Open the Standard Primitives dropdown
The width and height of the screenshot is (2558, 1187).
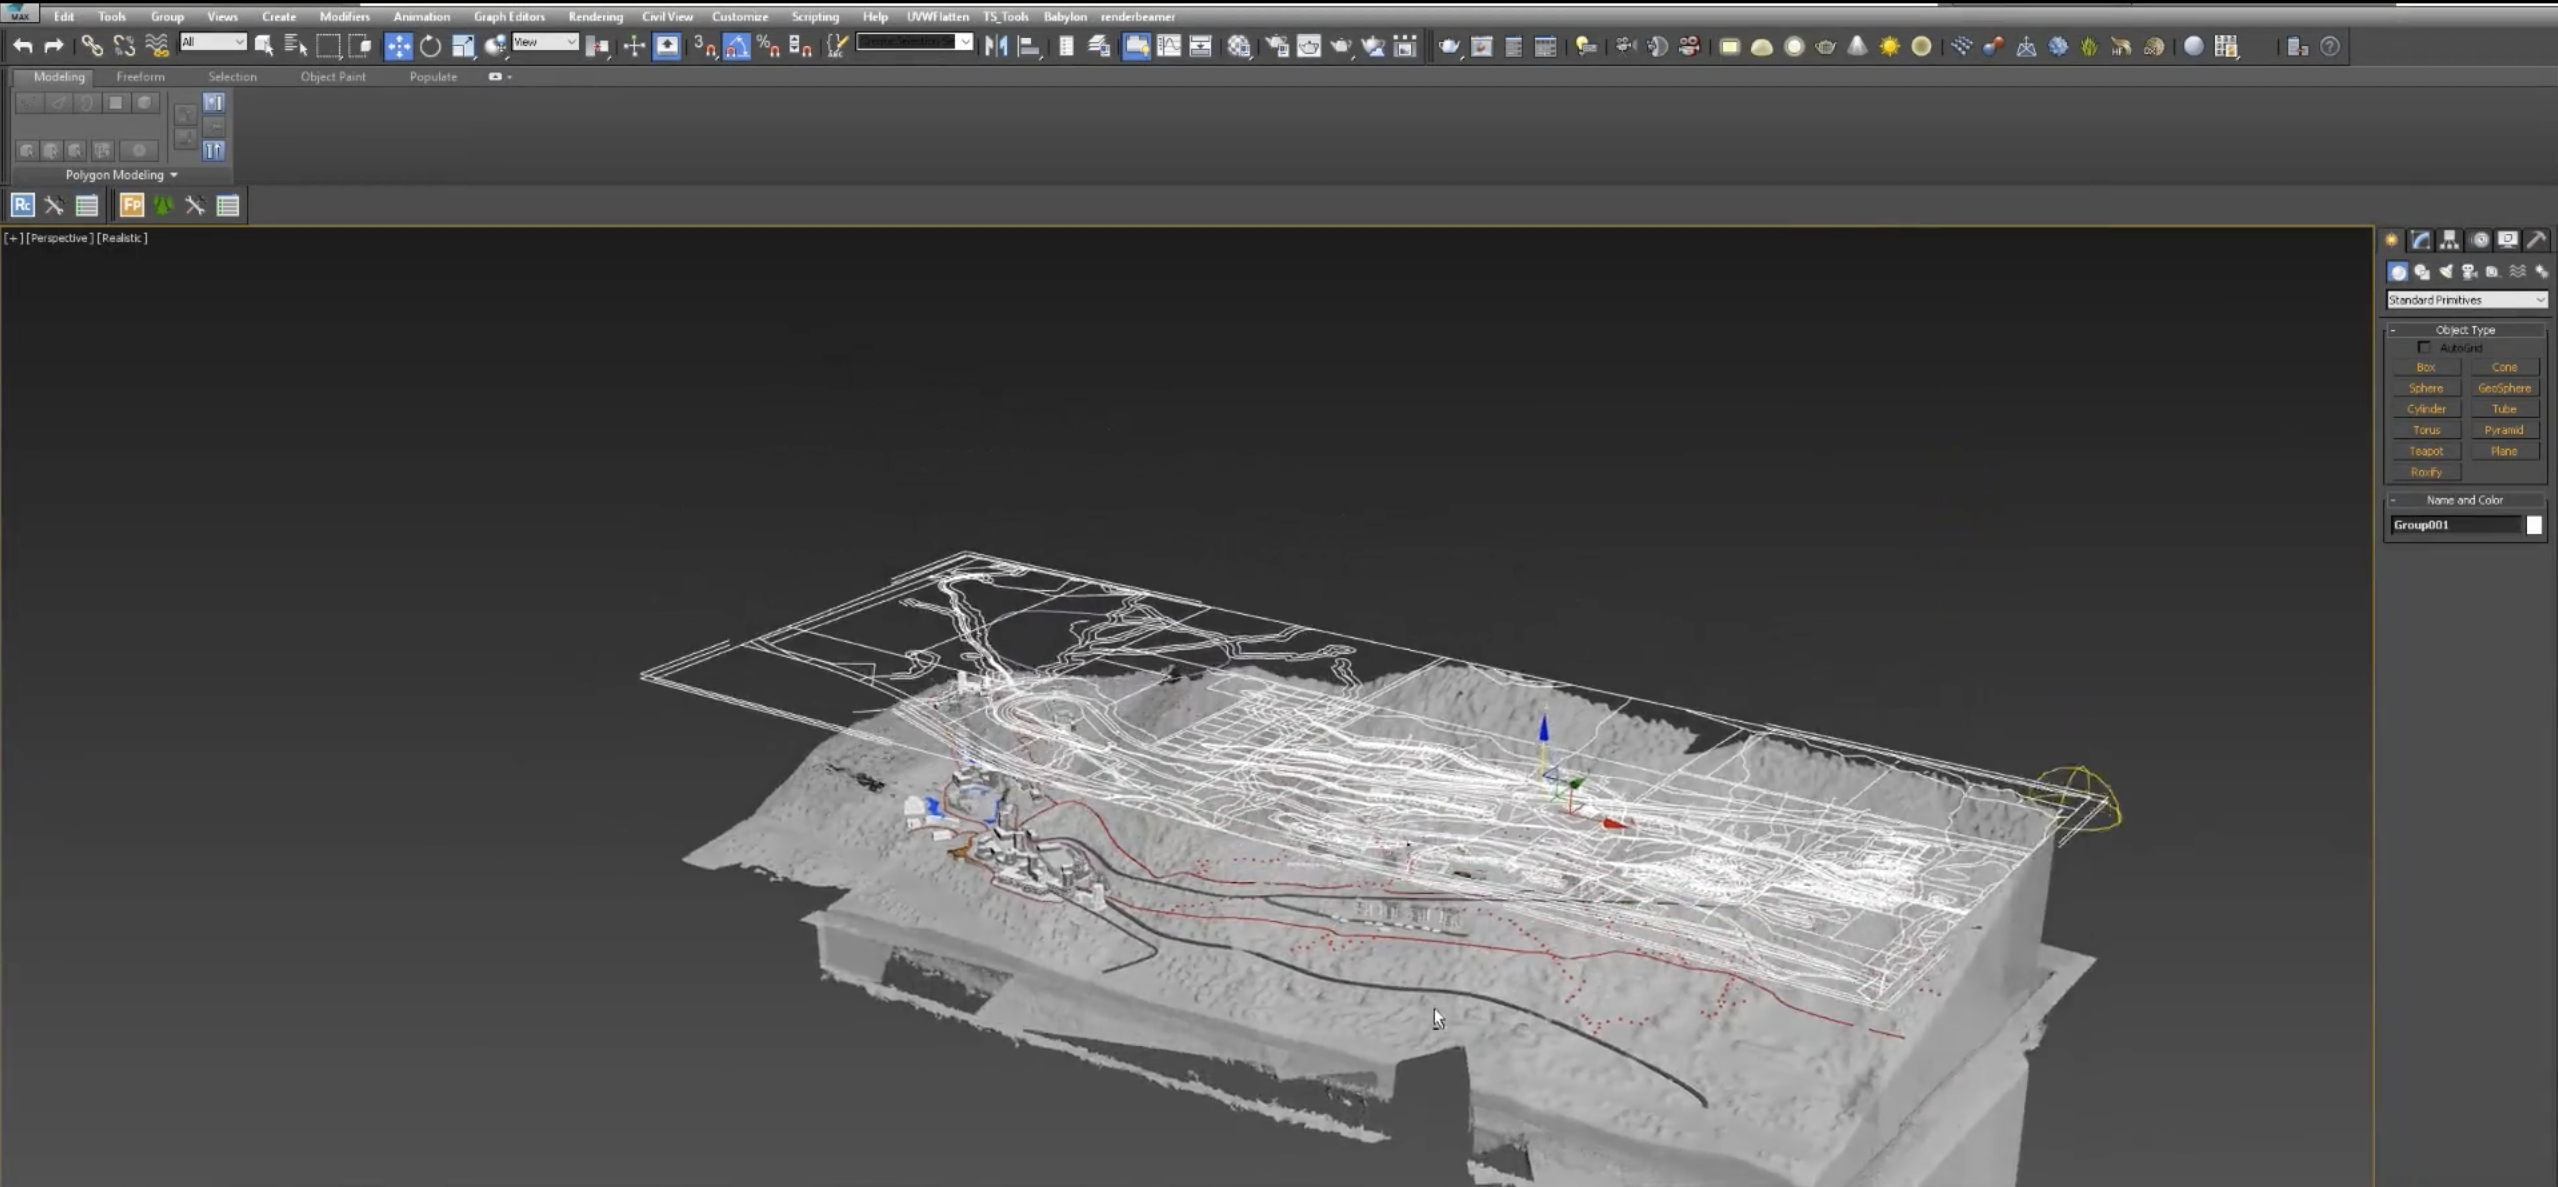[x=2466, y=300]
